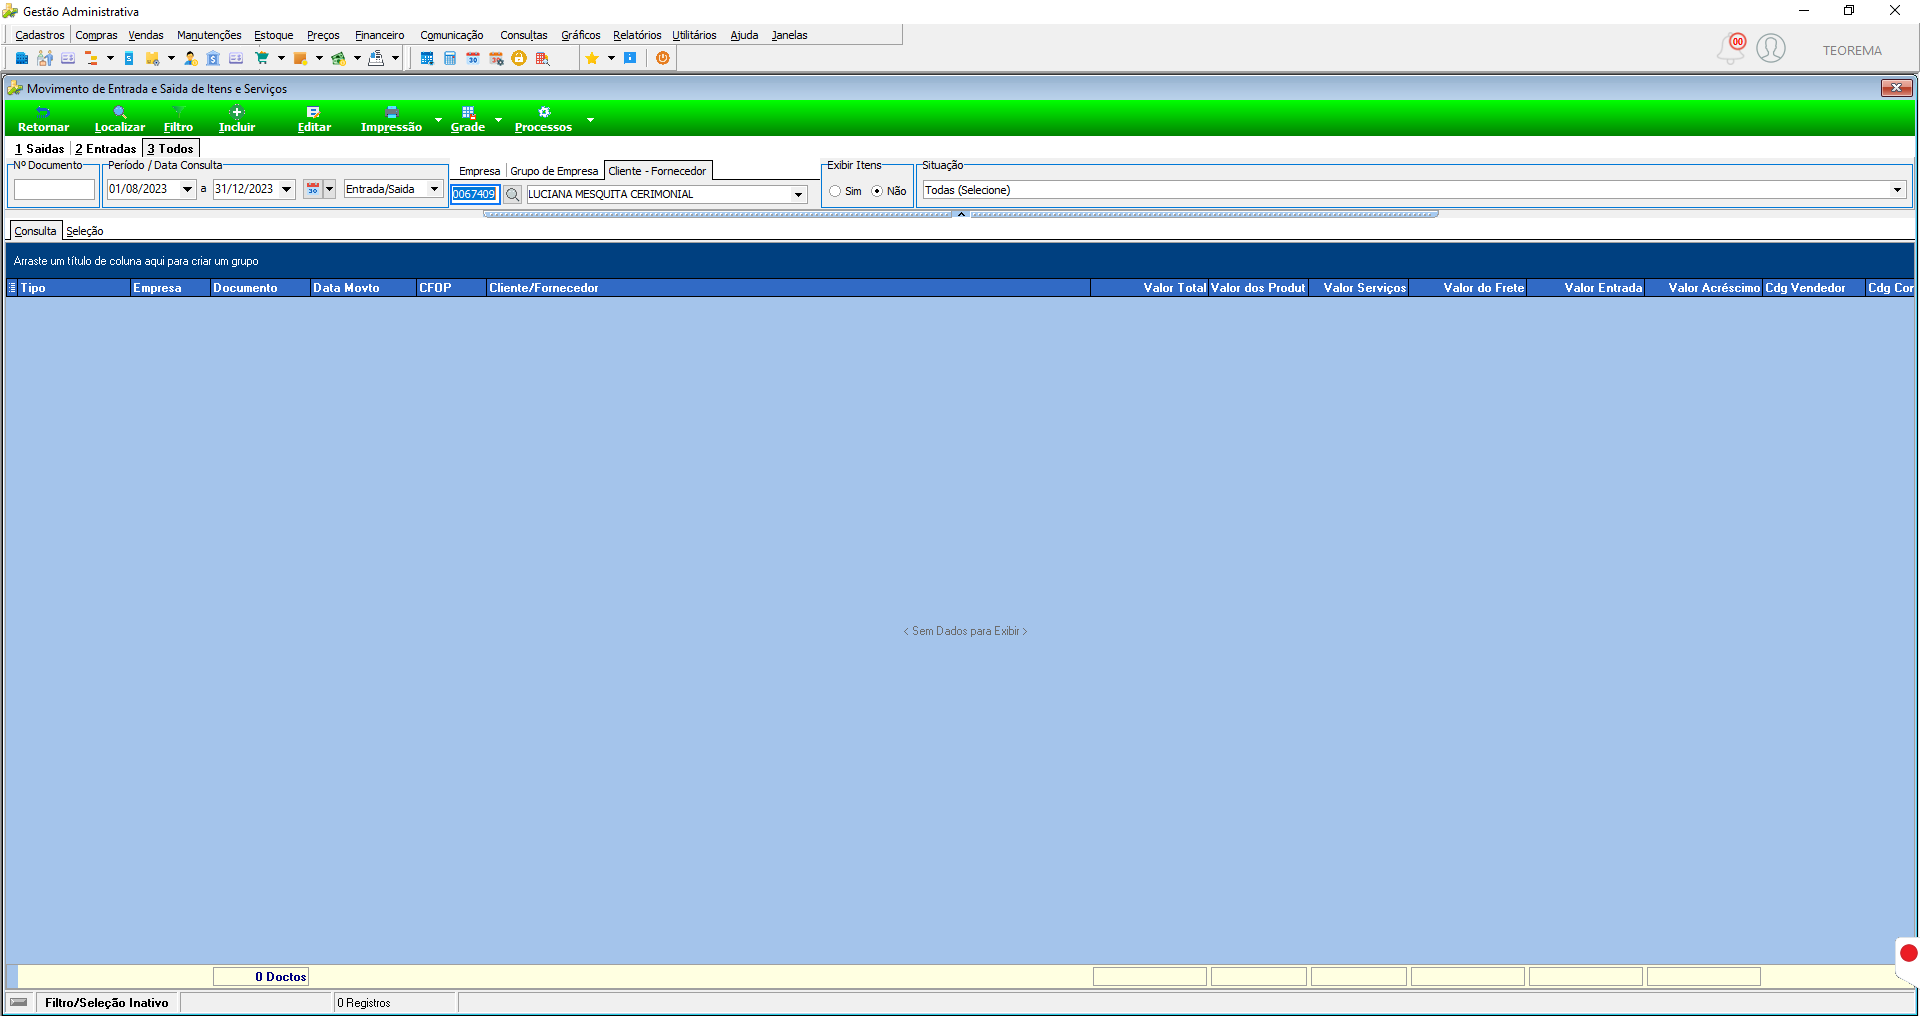Click the client code field 0067409
The height and width of the screenshot is (1016, 1920).
[474, 194]
